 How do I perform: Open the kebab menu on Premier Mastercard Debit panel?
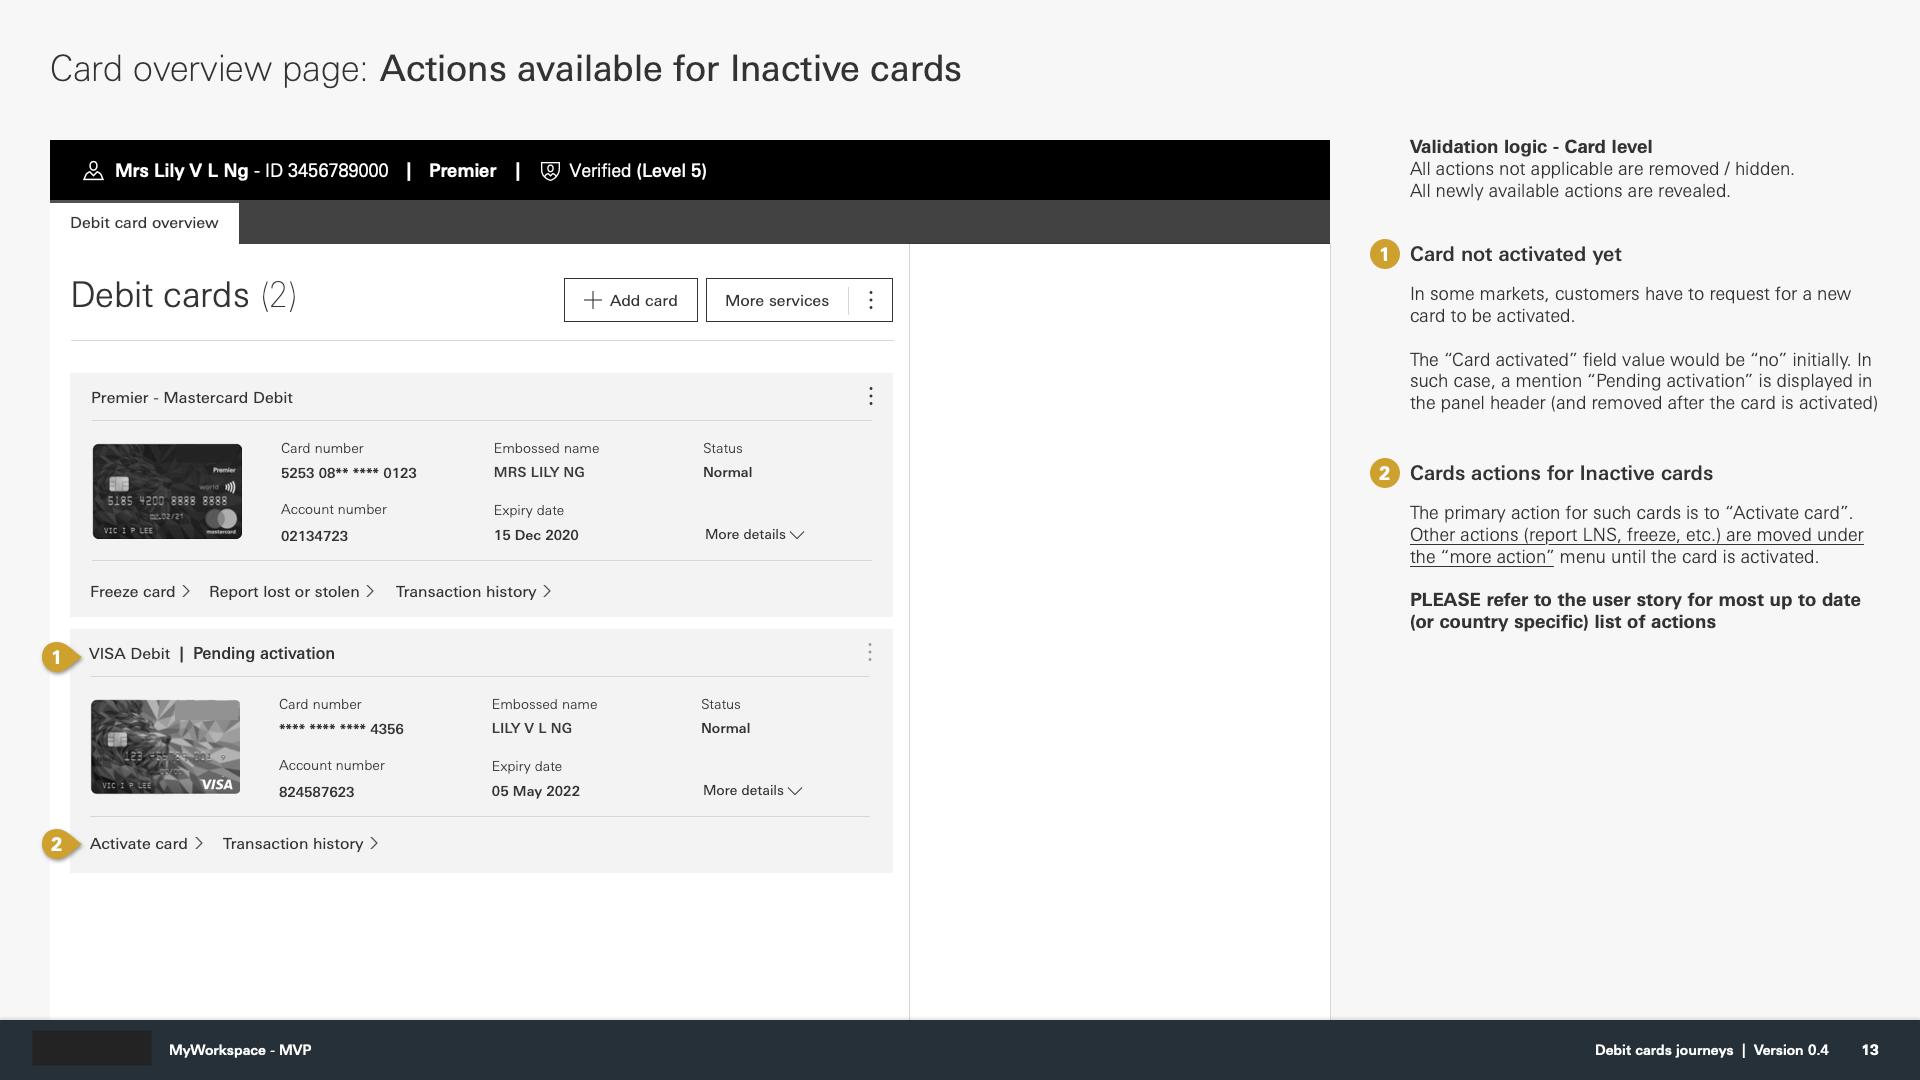click(870, 396)
